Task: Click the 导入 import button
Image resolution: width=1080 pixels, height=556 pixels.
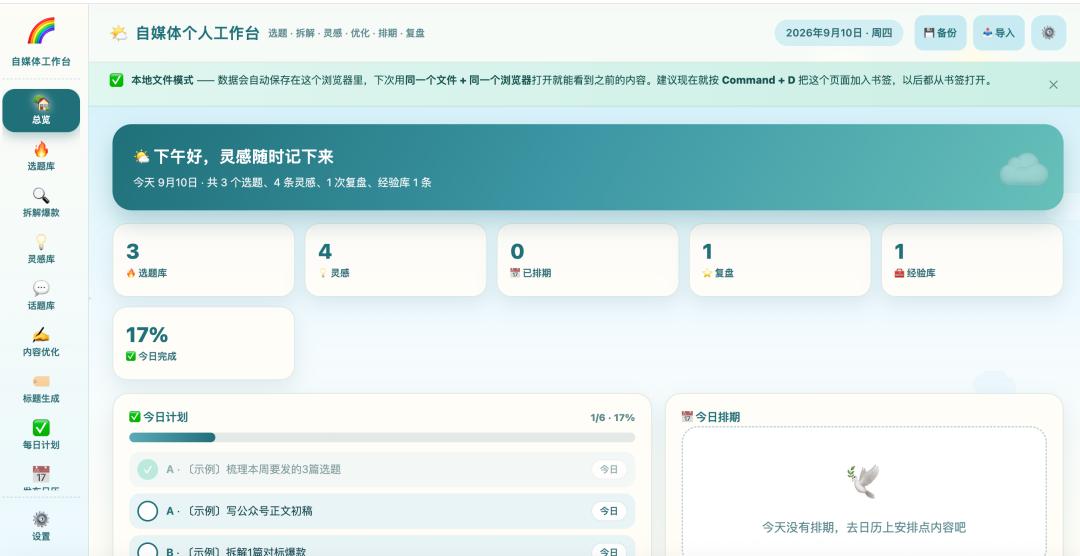Action: [999, 32]
